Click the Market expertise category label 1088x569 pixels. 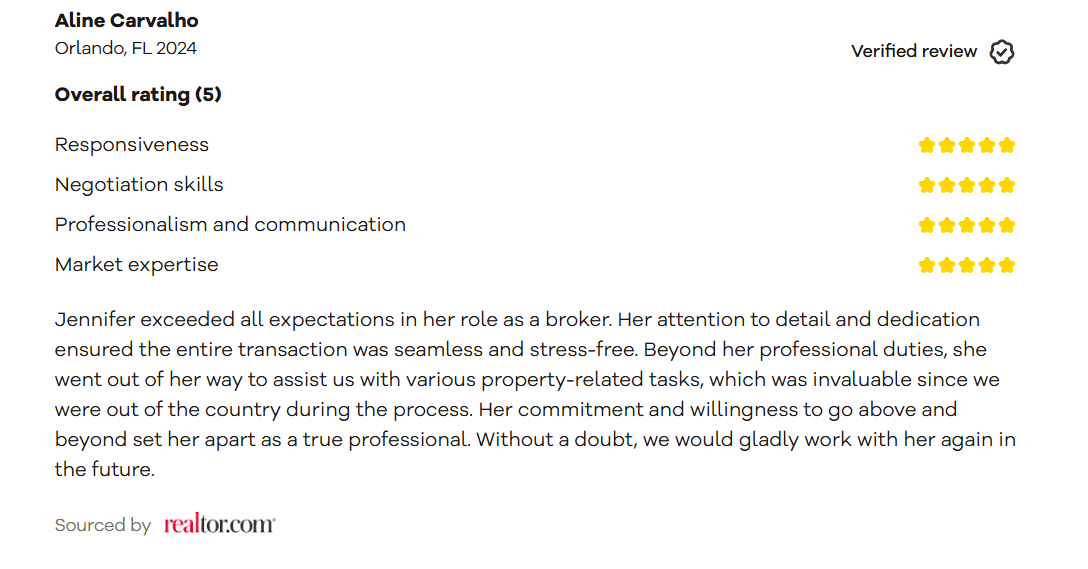point(137,265)
